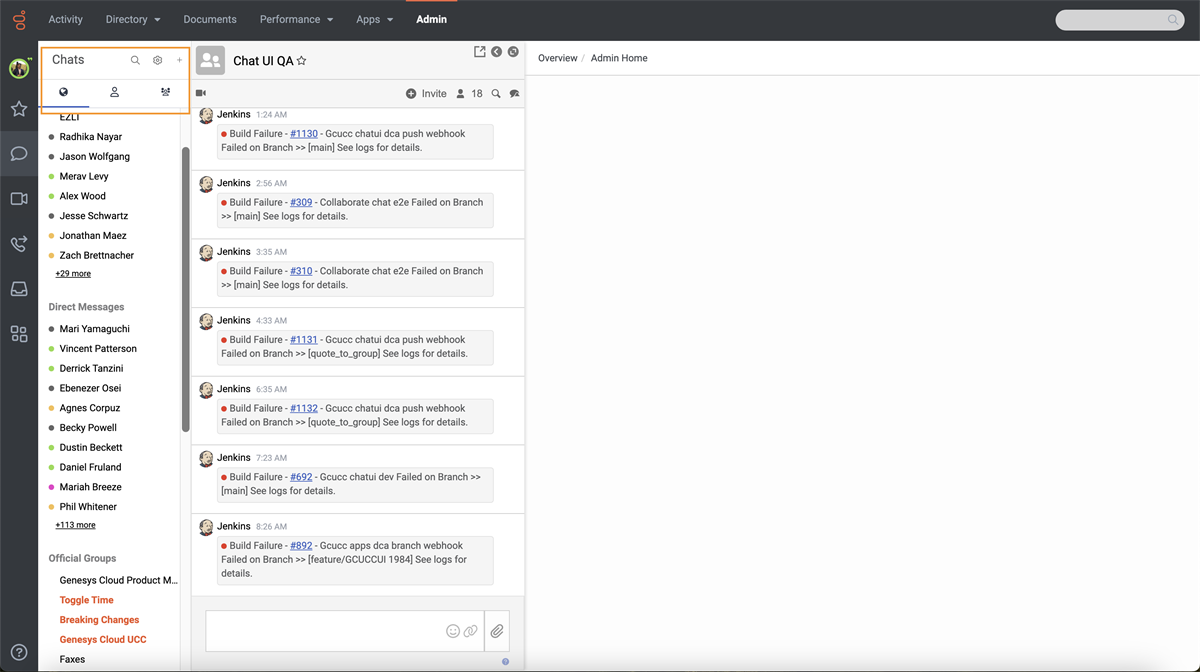Open the emoji picker in the message box
Viewport: 1200px width, 672px height.
pyautogui.click(x=453, y=631)
